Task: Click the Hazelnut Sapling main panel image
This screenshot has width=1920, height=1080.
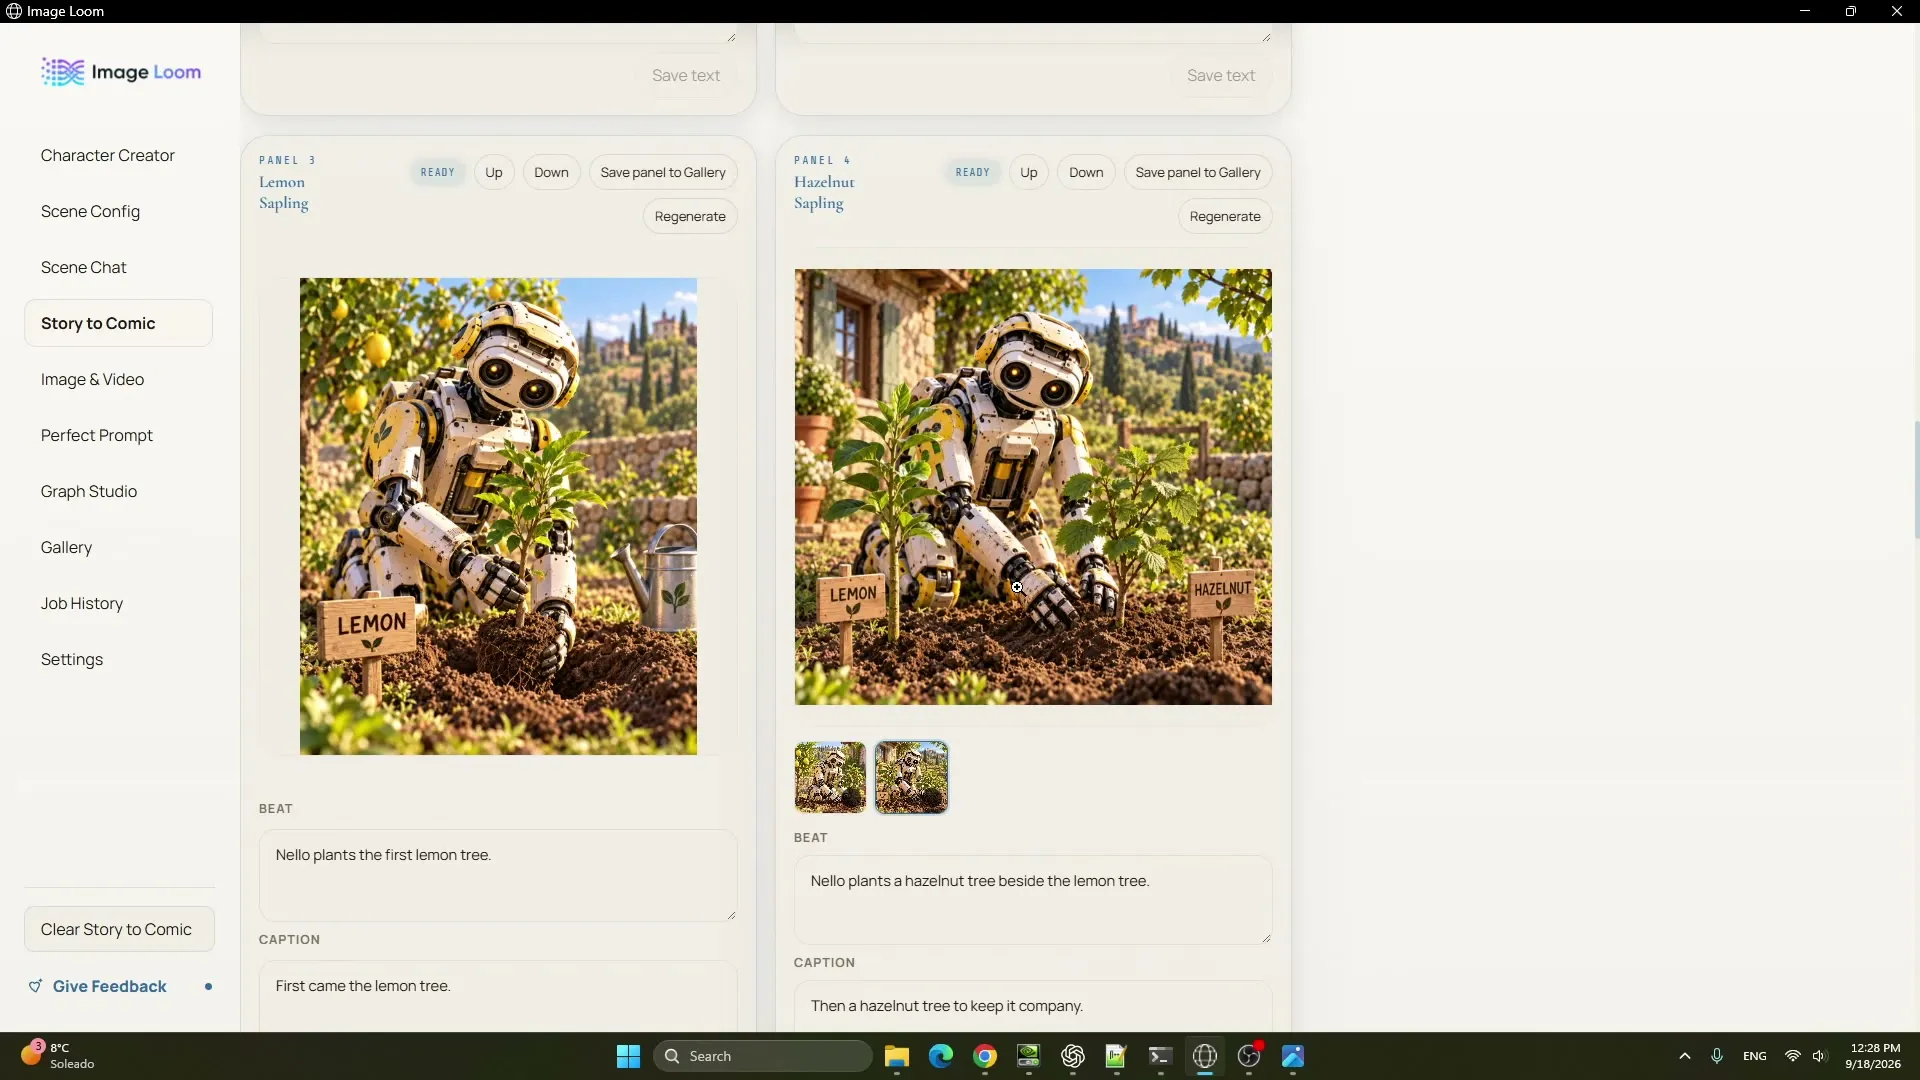Action: (x=1033, y=487)
